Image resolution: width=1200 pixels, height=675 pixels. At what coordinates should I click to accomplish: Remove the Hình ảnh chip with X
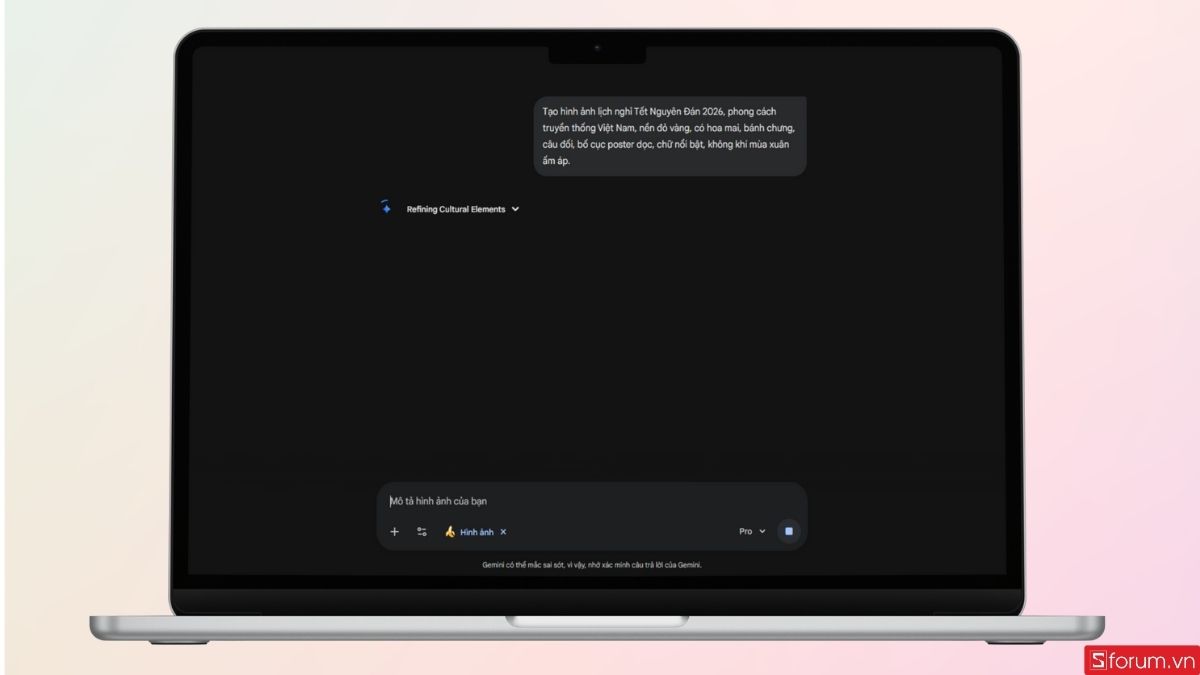[x=503, y=532]
